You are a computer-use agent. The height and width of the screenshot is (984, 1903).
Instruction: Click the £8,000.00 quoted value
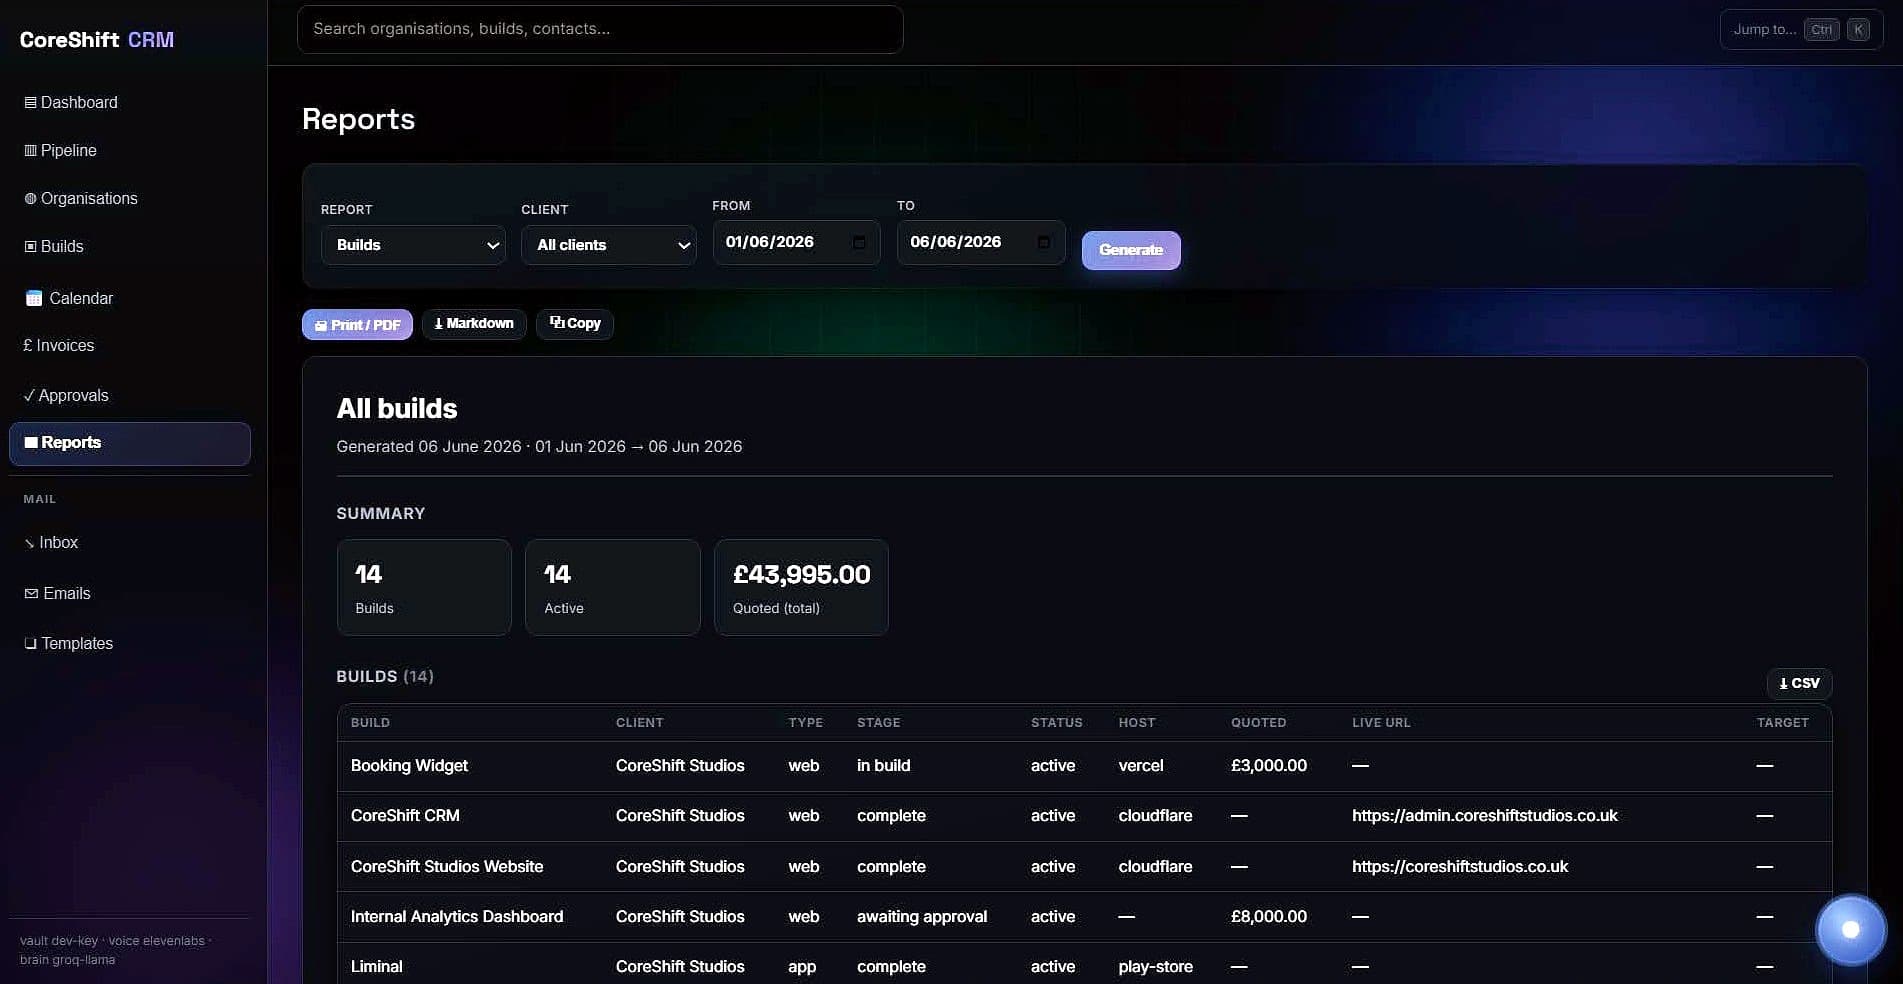[1269, 917]
